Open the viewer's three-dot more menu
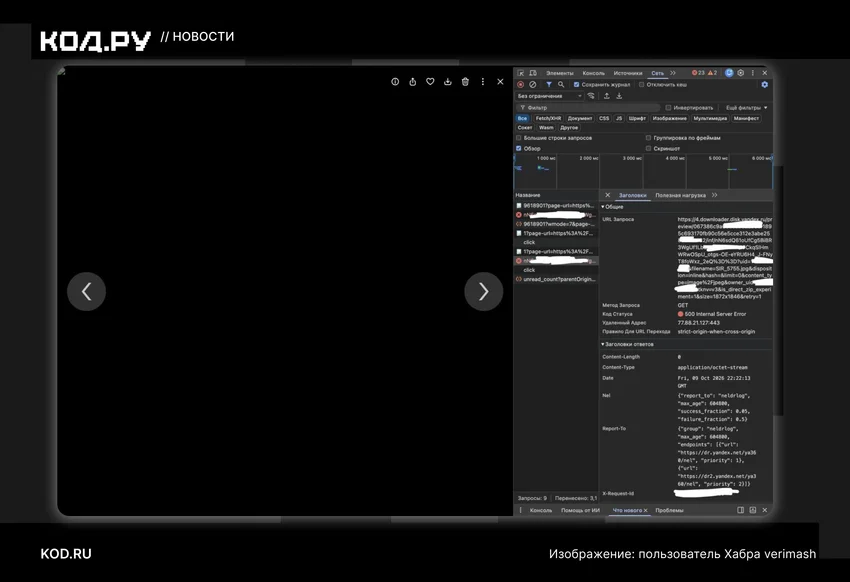 click(x=482, y=82)
